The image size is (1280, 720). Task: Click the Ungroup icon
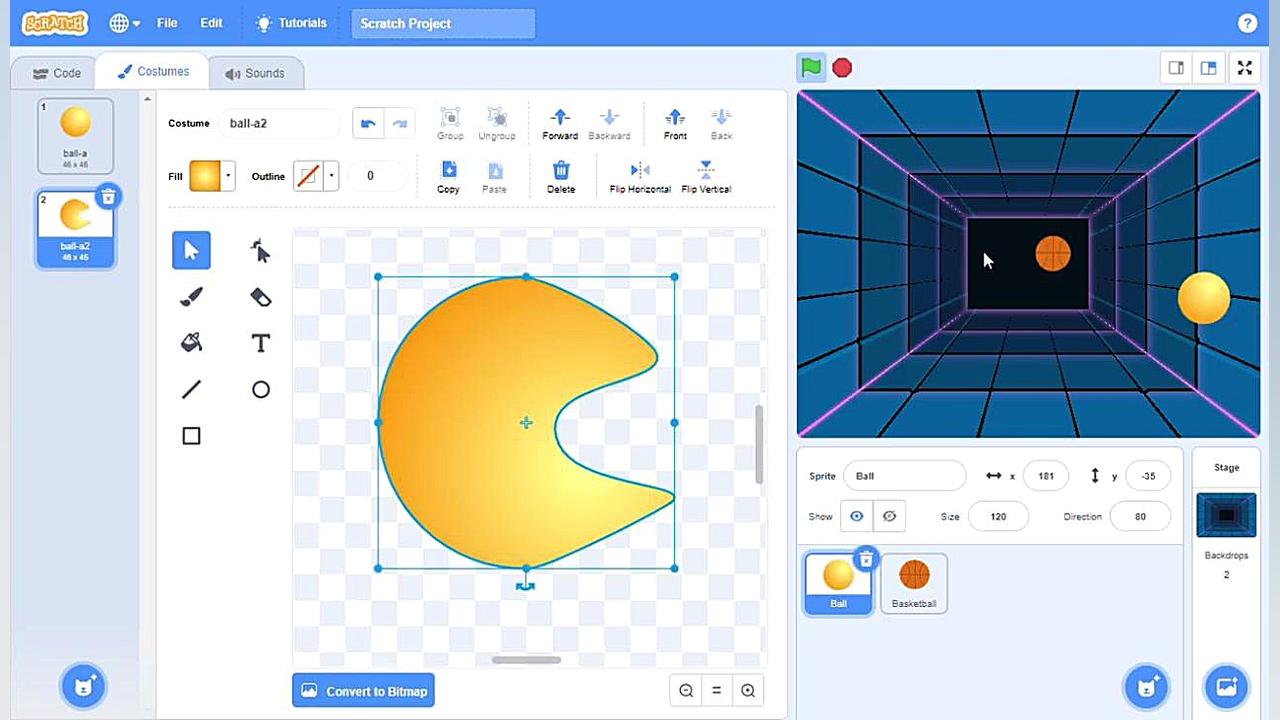496,117
